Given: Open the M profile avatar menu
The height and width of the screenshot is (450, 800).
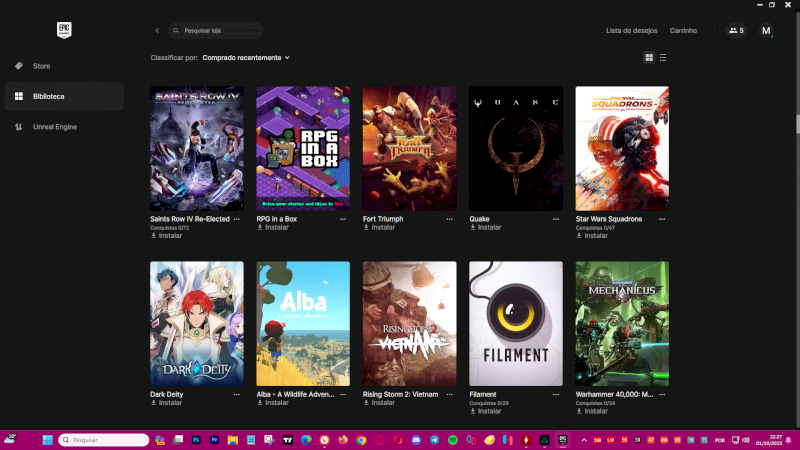Looking at the screenshot, I should 766,31.
